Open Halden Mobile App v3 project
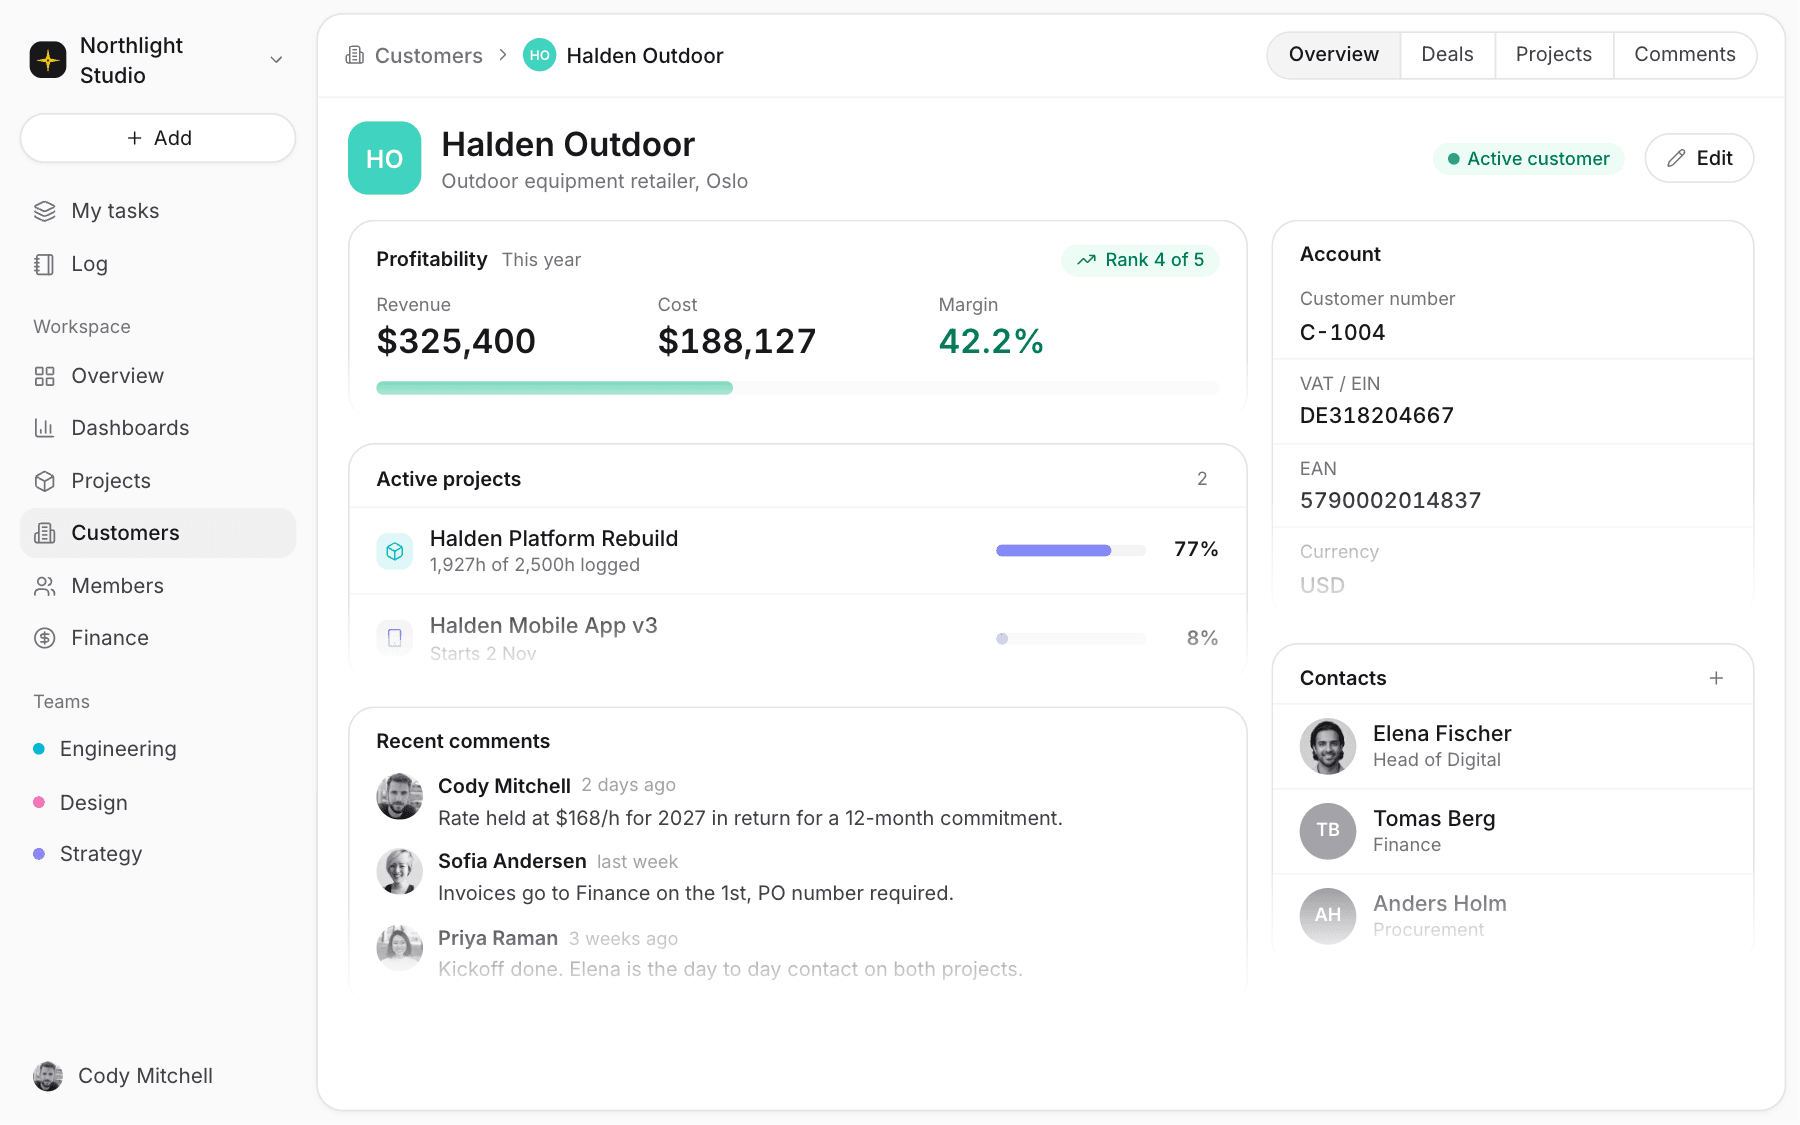 (797, 638)
